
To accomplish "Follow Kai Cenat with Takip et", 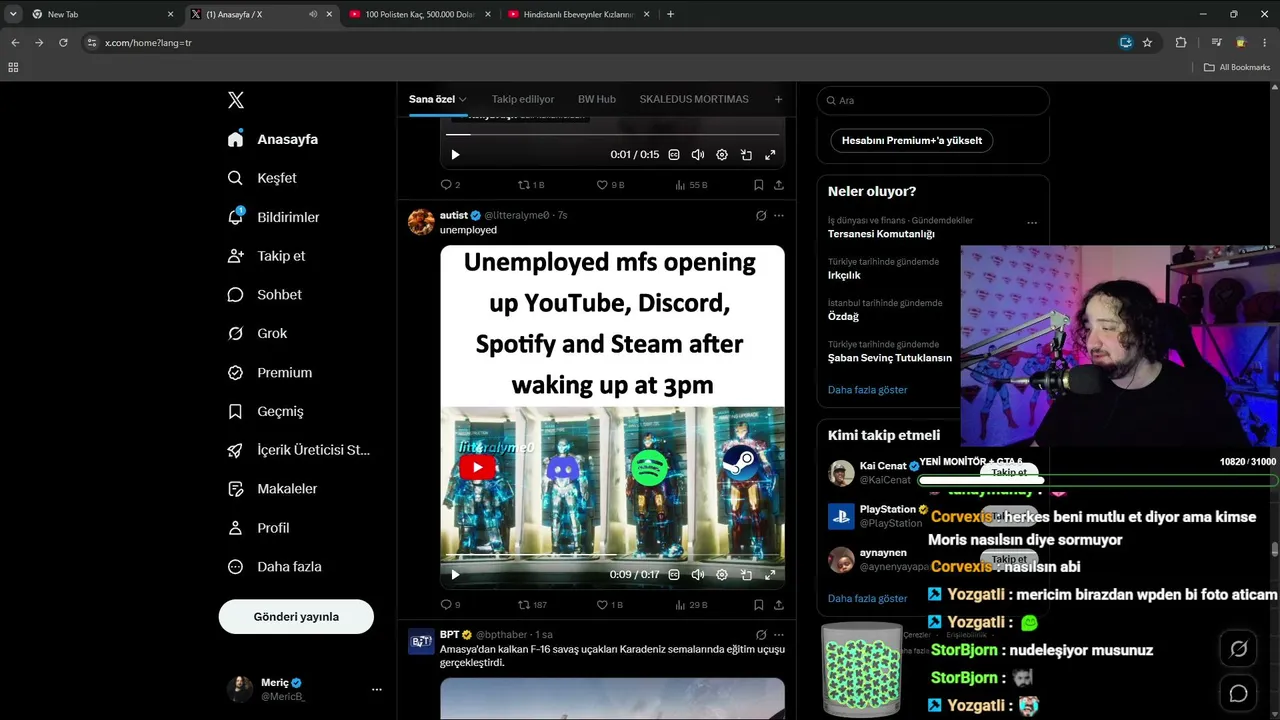I will tap(1009, 472).
